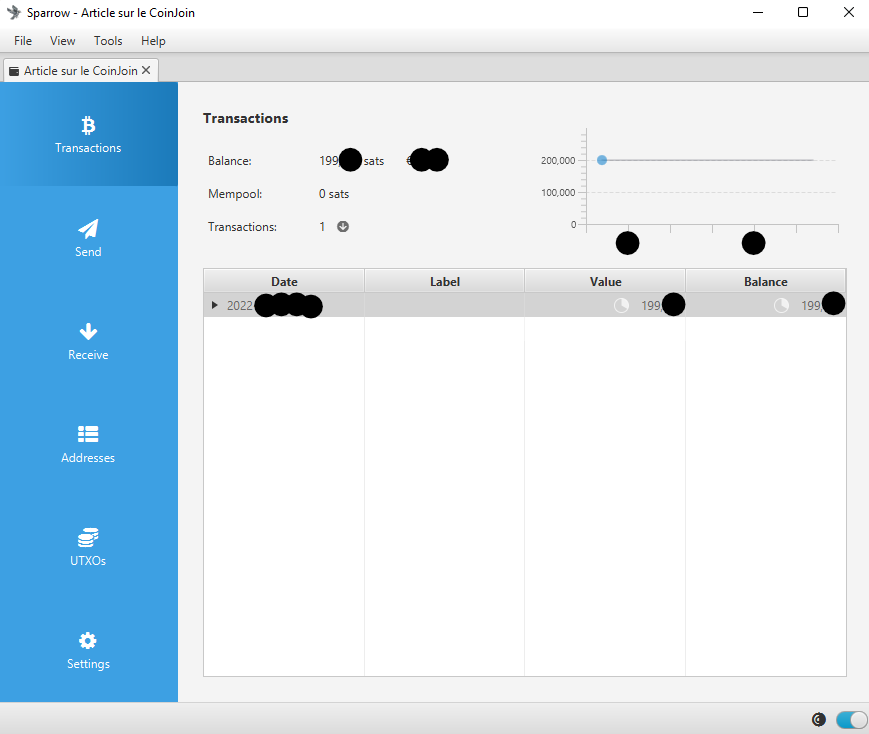Viewport: 869px width, 734px height.
Task: Open the View menu
Action: pyautogui.click(x=63, y=41)
